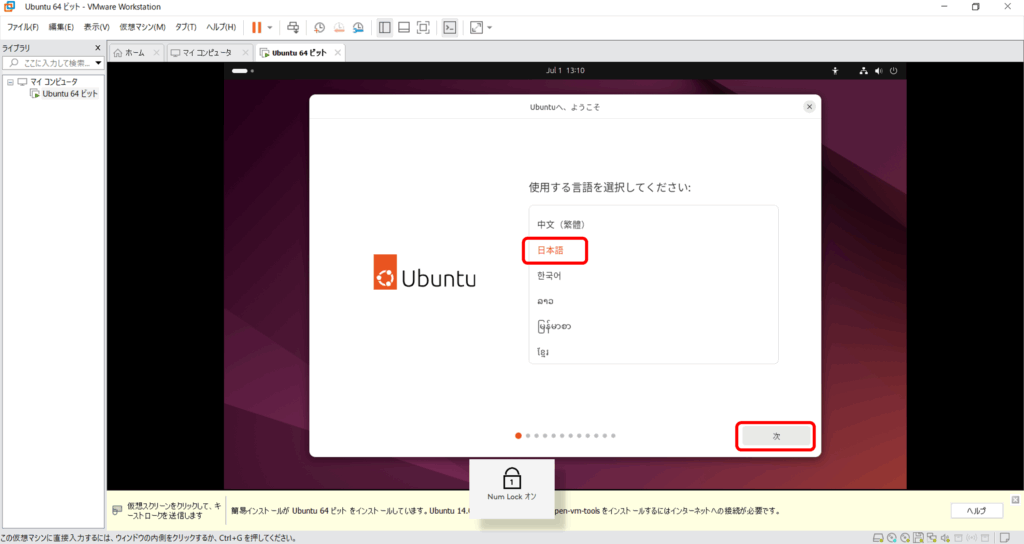
Task: Click the sound device icon in status bar
Action: point(943,537)
